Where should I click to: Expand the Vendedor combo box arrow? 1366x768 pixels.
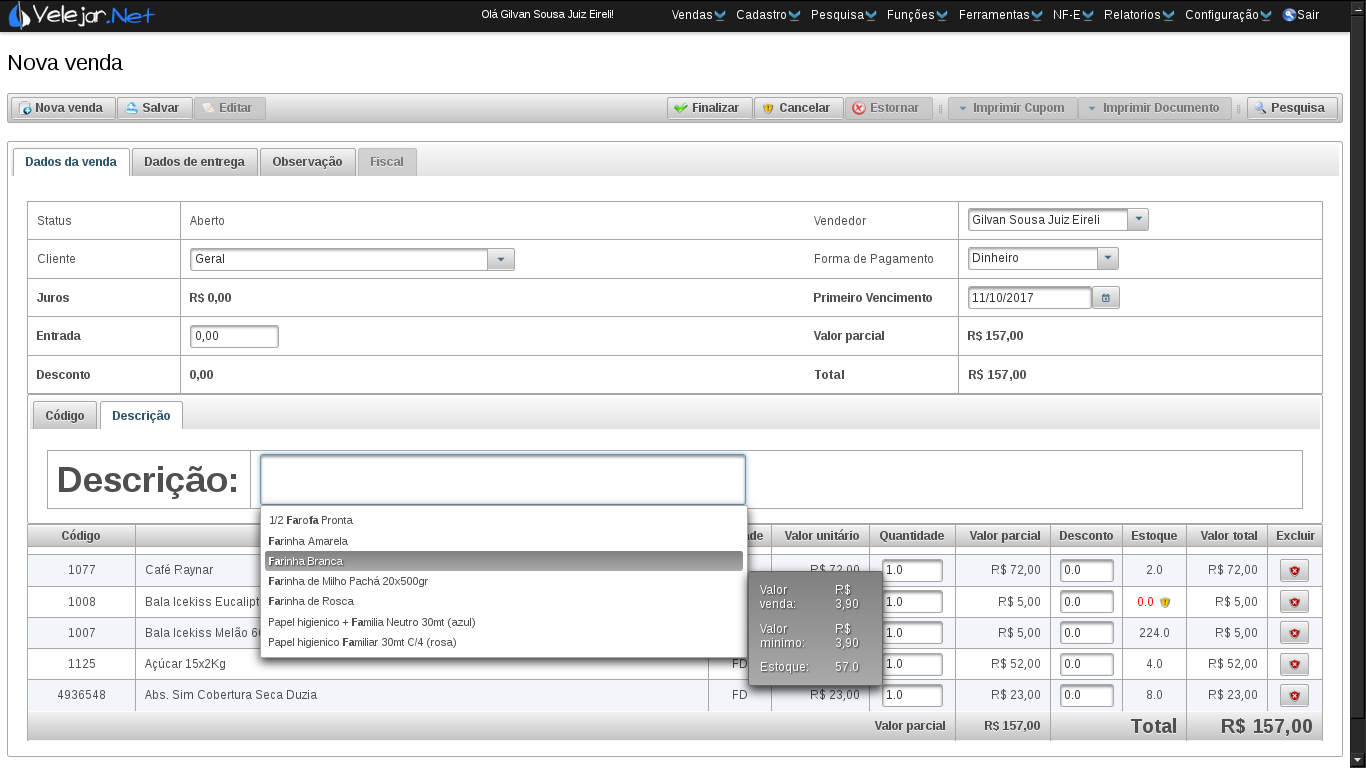tap(1138, 220)
